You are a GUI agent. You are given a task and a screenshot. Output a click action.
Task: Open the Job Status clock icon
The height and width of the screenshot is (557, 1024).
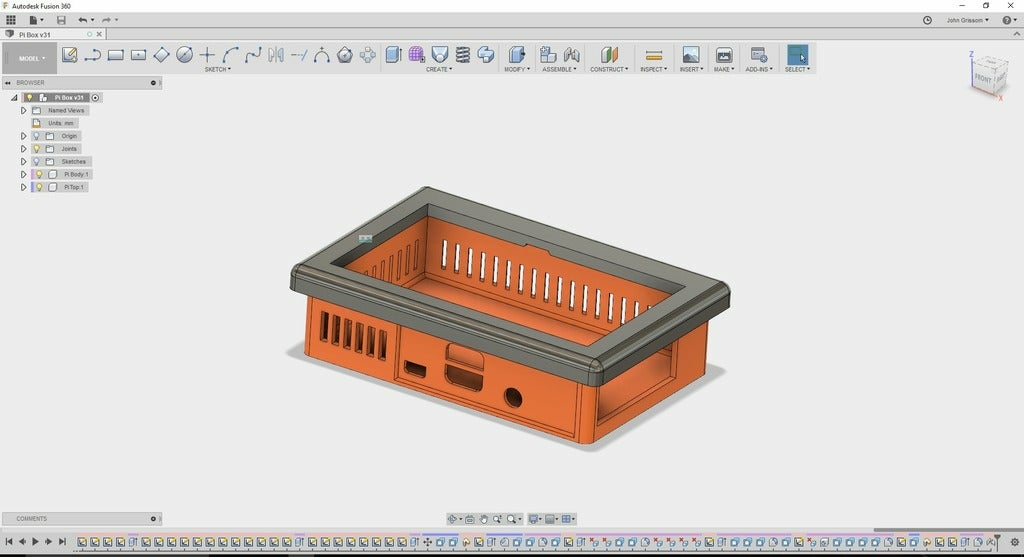(927, 20)
